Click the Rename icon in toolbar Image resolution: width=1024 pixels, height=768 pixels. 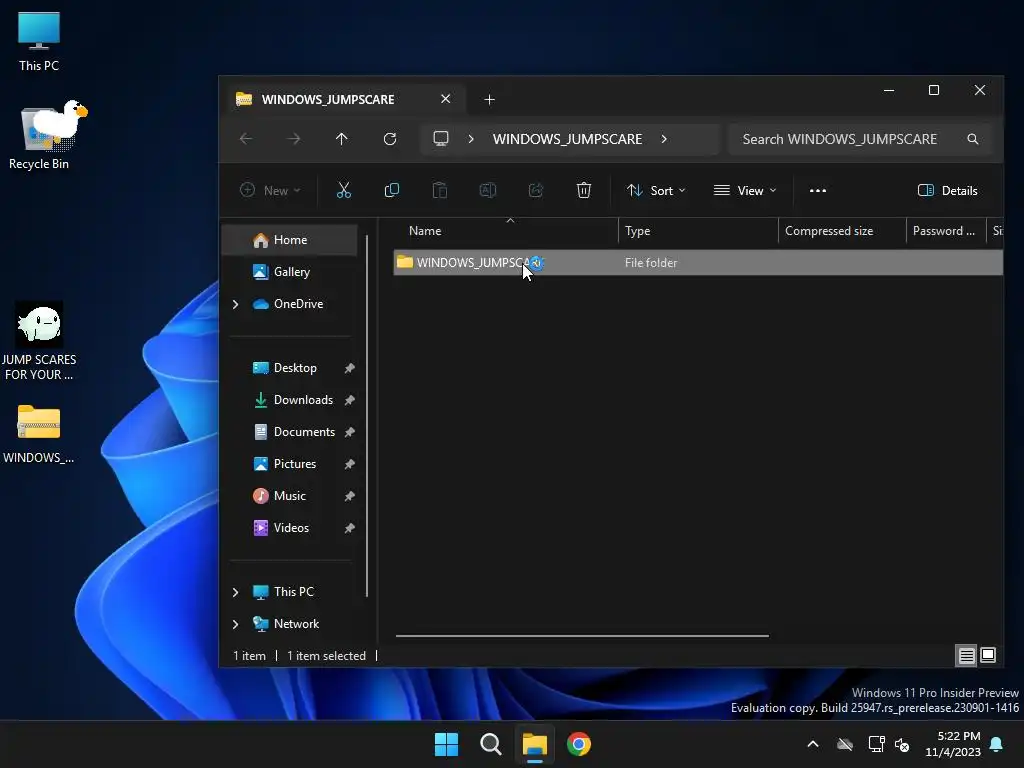tap(488, 190)
